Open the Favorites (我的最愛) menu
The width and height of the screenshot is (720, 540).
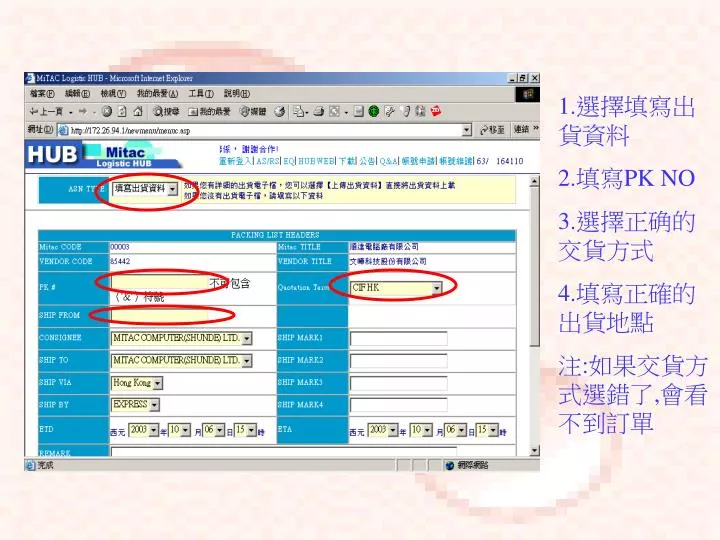tap(158, 94)
